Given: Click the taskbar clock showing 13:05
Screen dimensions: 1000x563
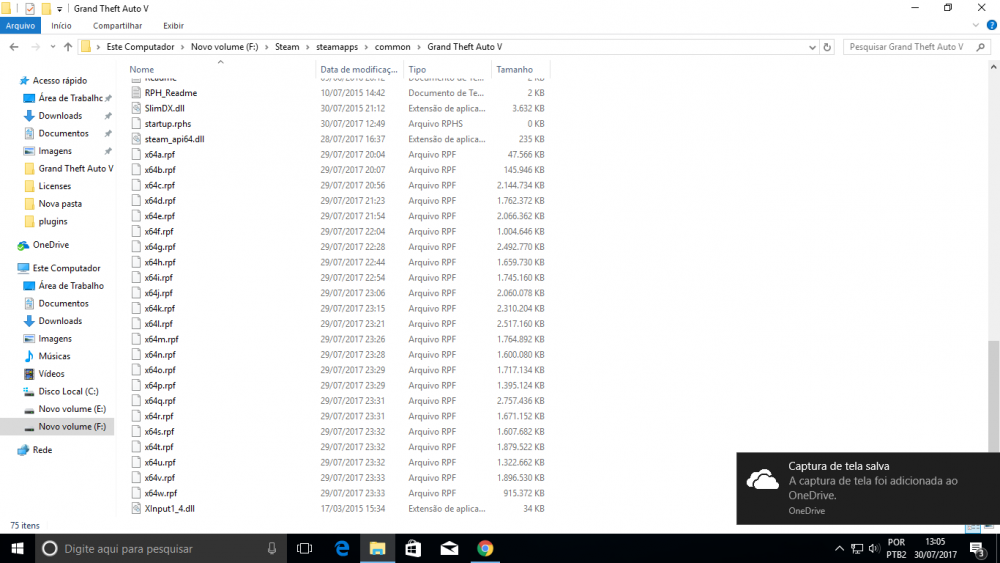Looking at the screenshot, I should point(935,548).
